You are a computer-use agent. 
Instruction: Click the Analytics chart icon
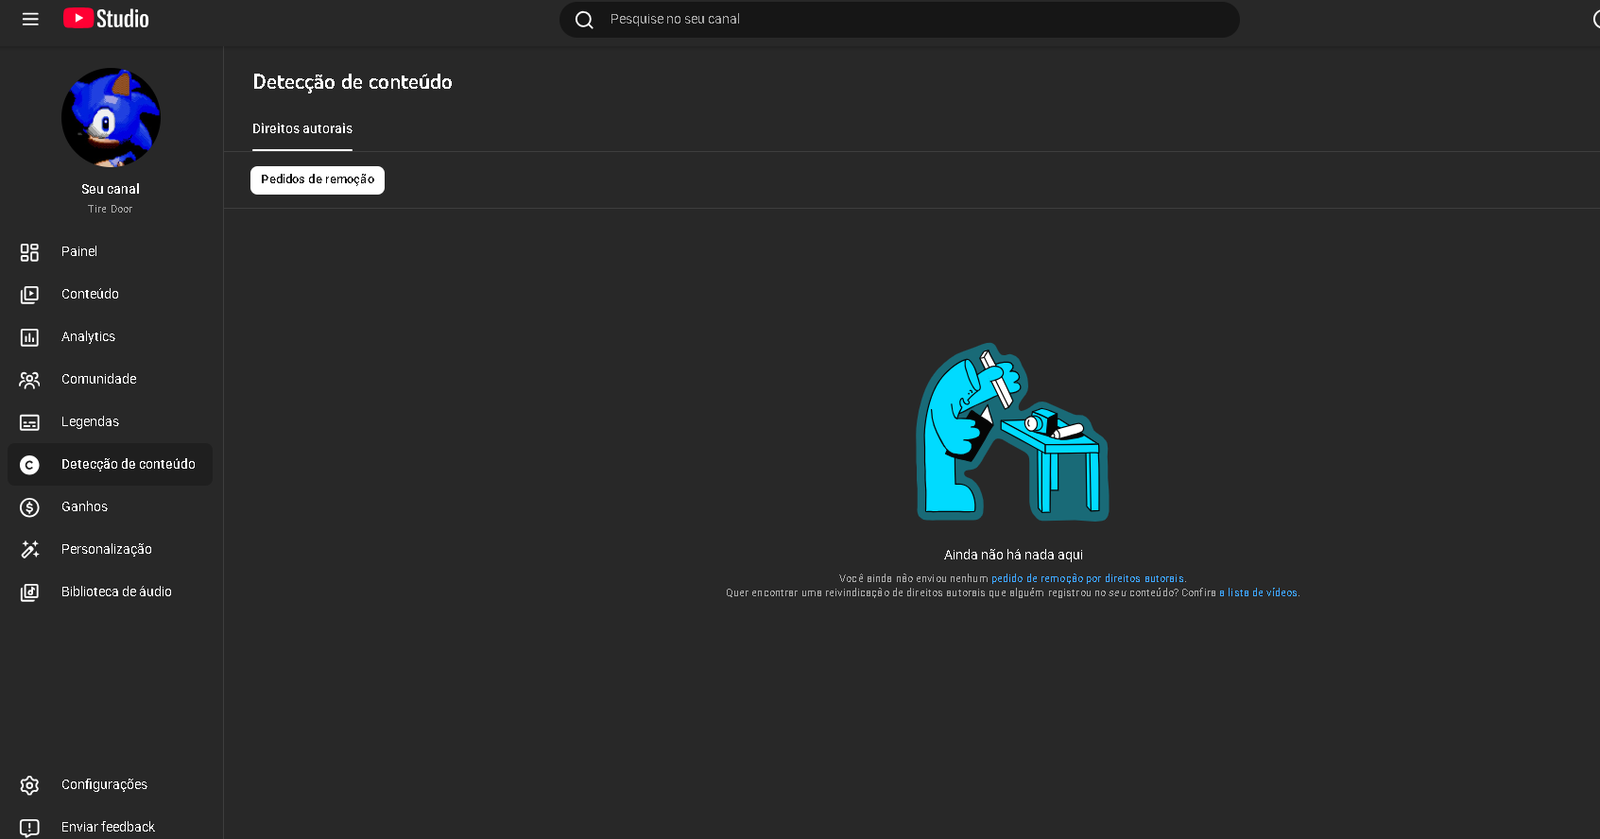coord(30,338)
